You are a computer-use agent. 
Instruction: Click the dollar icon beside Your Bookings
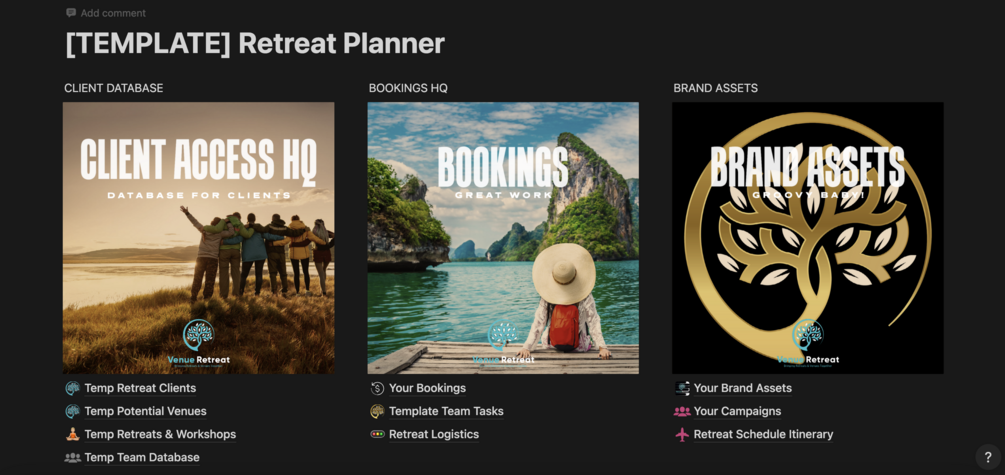click(378, 388)
